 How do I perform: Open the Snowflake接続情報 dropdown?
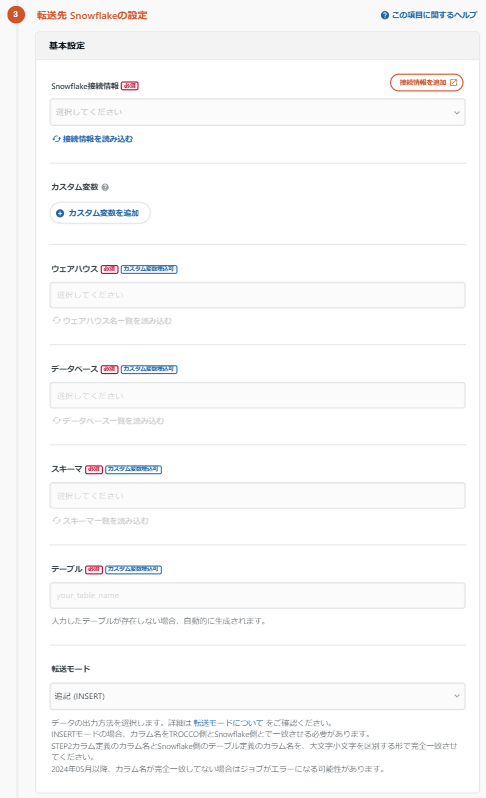tap(258, 112)
